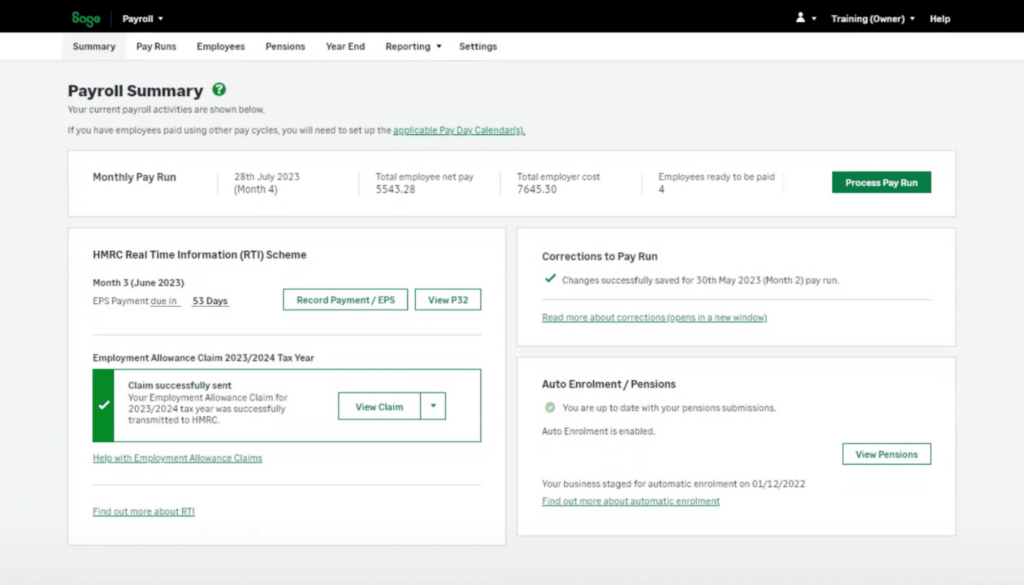Click the checkmark in Corrections to Pay Run
Viewport: 1024px width, 585px height.
549,281
